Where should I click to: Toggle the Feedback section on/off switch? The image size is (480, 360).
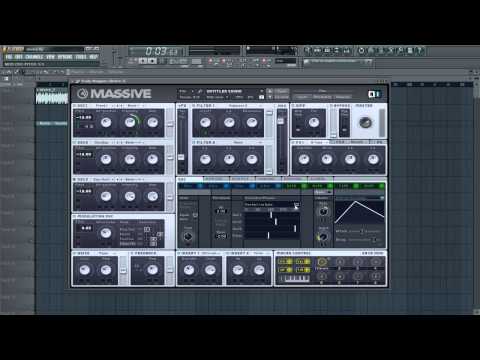tap(132, 253)
